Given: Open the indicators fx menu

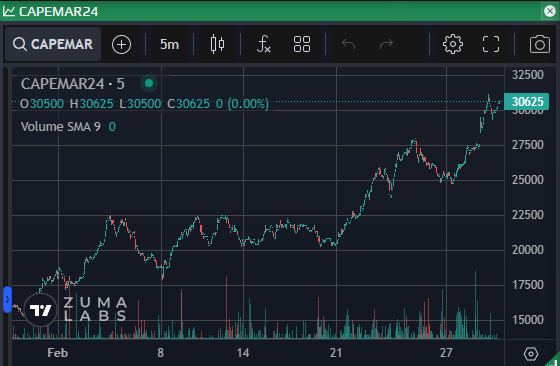Looking at the screenshot, I should [x=264, y=44].
